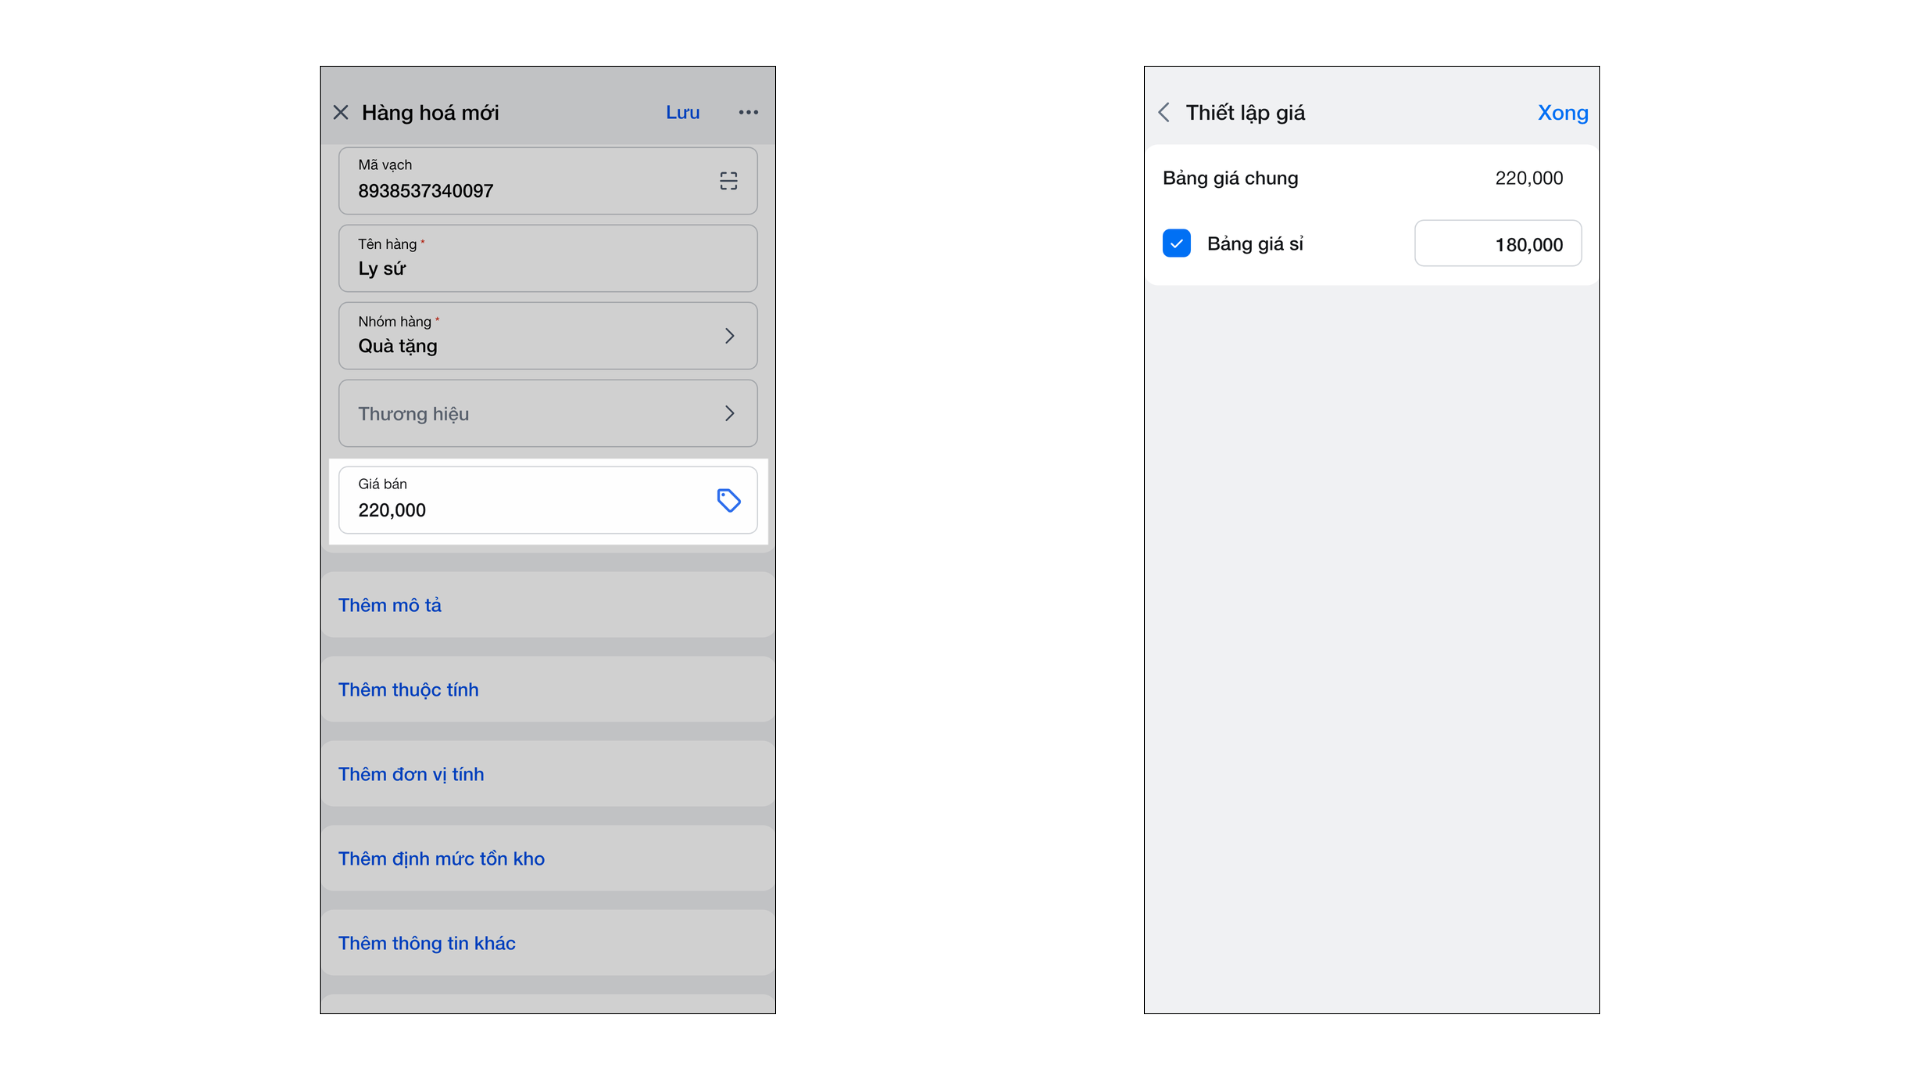This screenshot has width=1920, height=1080.
Task: Open Thêm thuộc tính section
Action: pos(408,690)
